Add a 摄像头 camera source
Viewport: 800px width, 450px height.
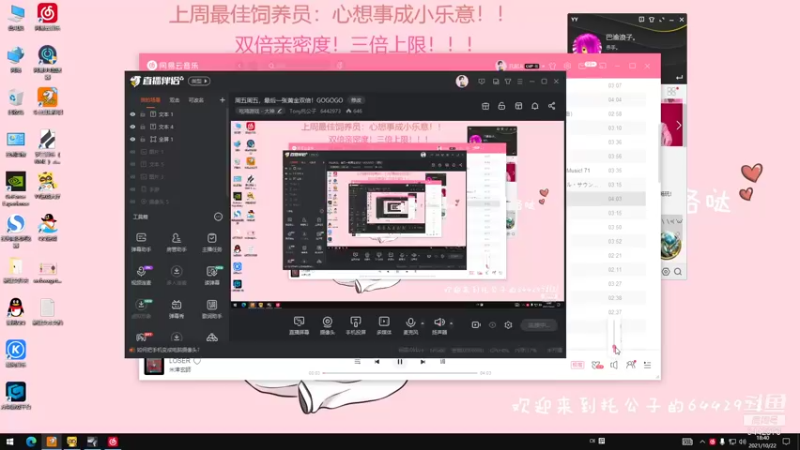327,325
